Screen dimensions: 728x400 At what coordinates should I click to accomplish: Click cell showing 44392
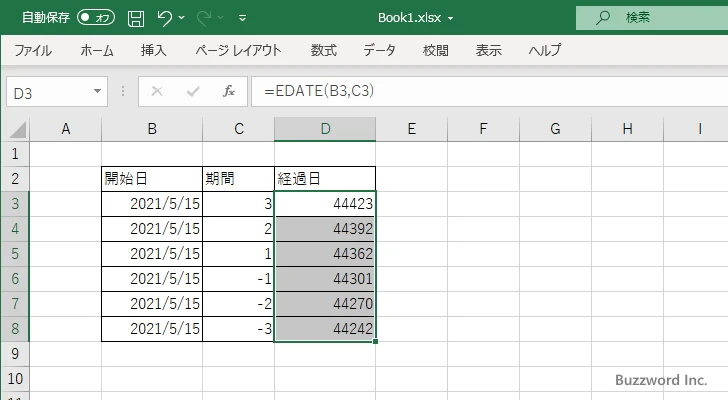[325, 229]
